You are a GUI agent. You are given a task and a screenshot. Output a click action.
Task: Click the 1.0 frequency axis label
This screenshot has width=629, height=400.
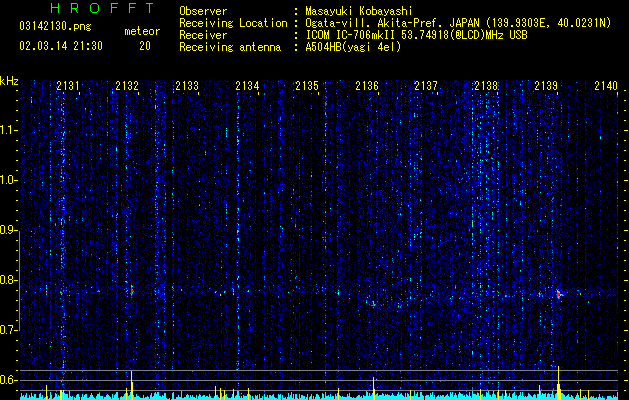pos(8,180)
